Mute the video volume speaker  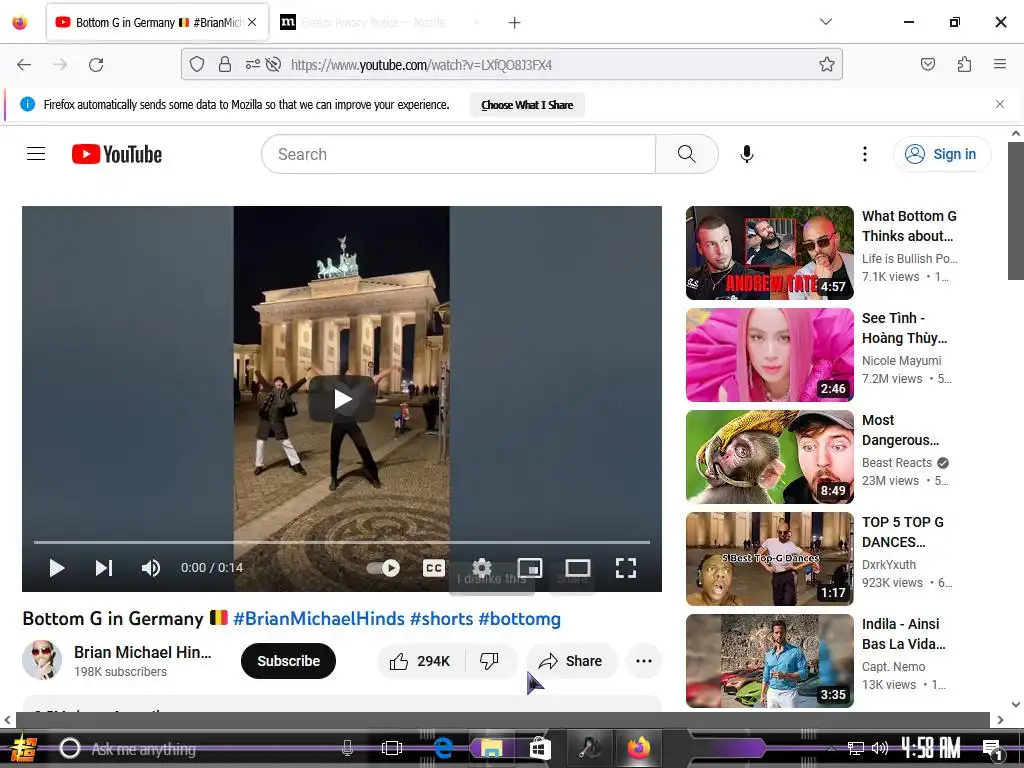click(x=150, y=568)
